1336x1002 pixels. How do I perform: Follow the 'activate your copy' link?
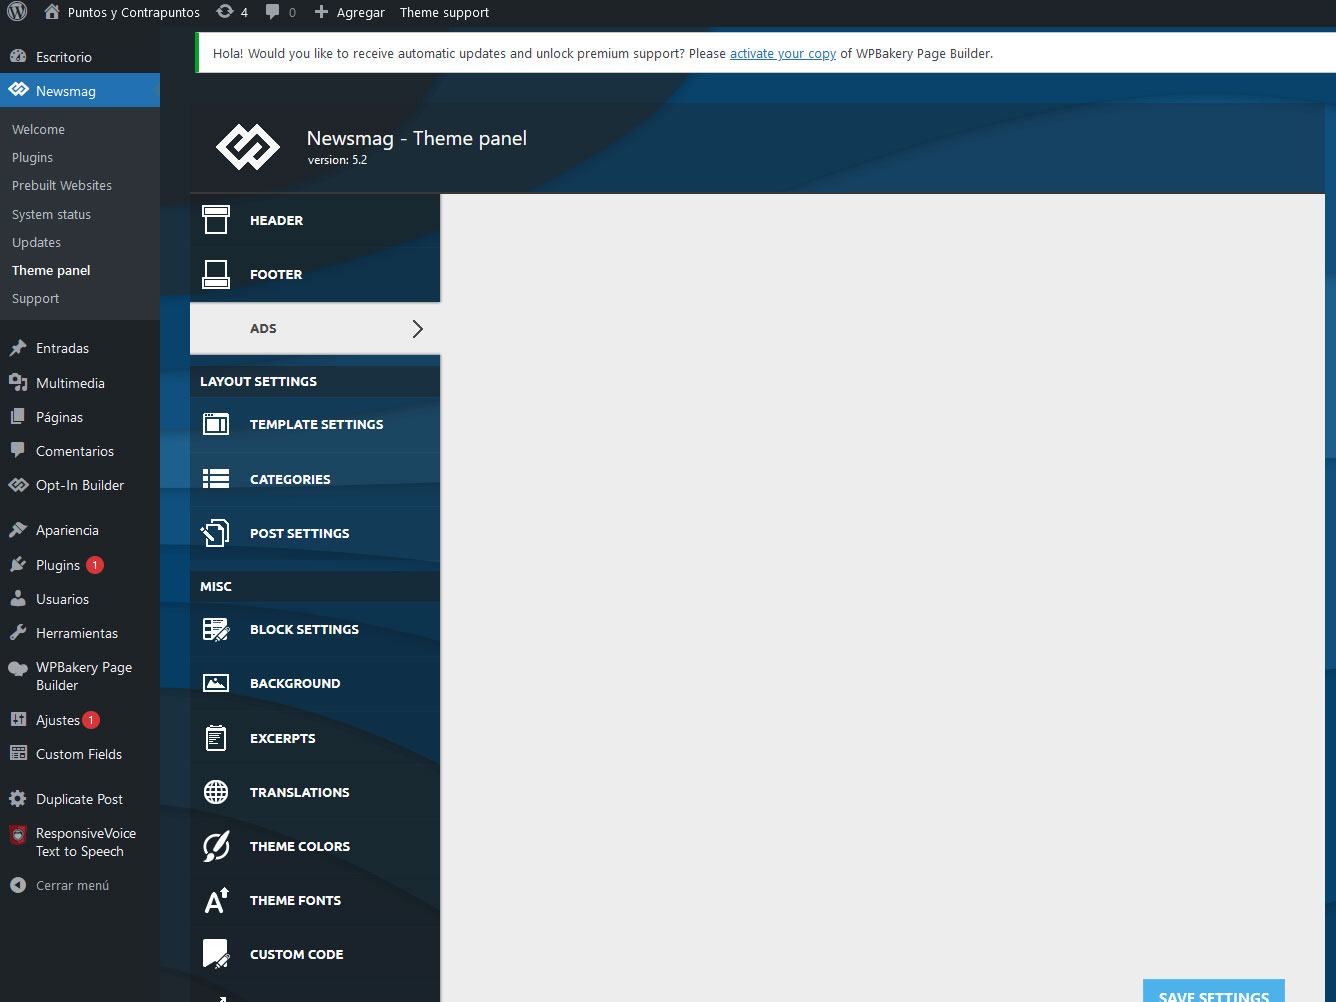coord(783,54)
